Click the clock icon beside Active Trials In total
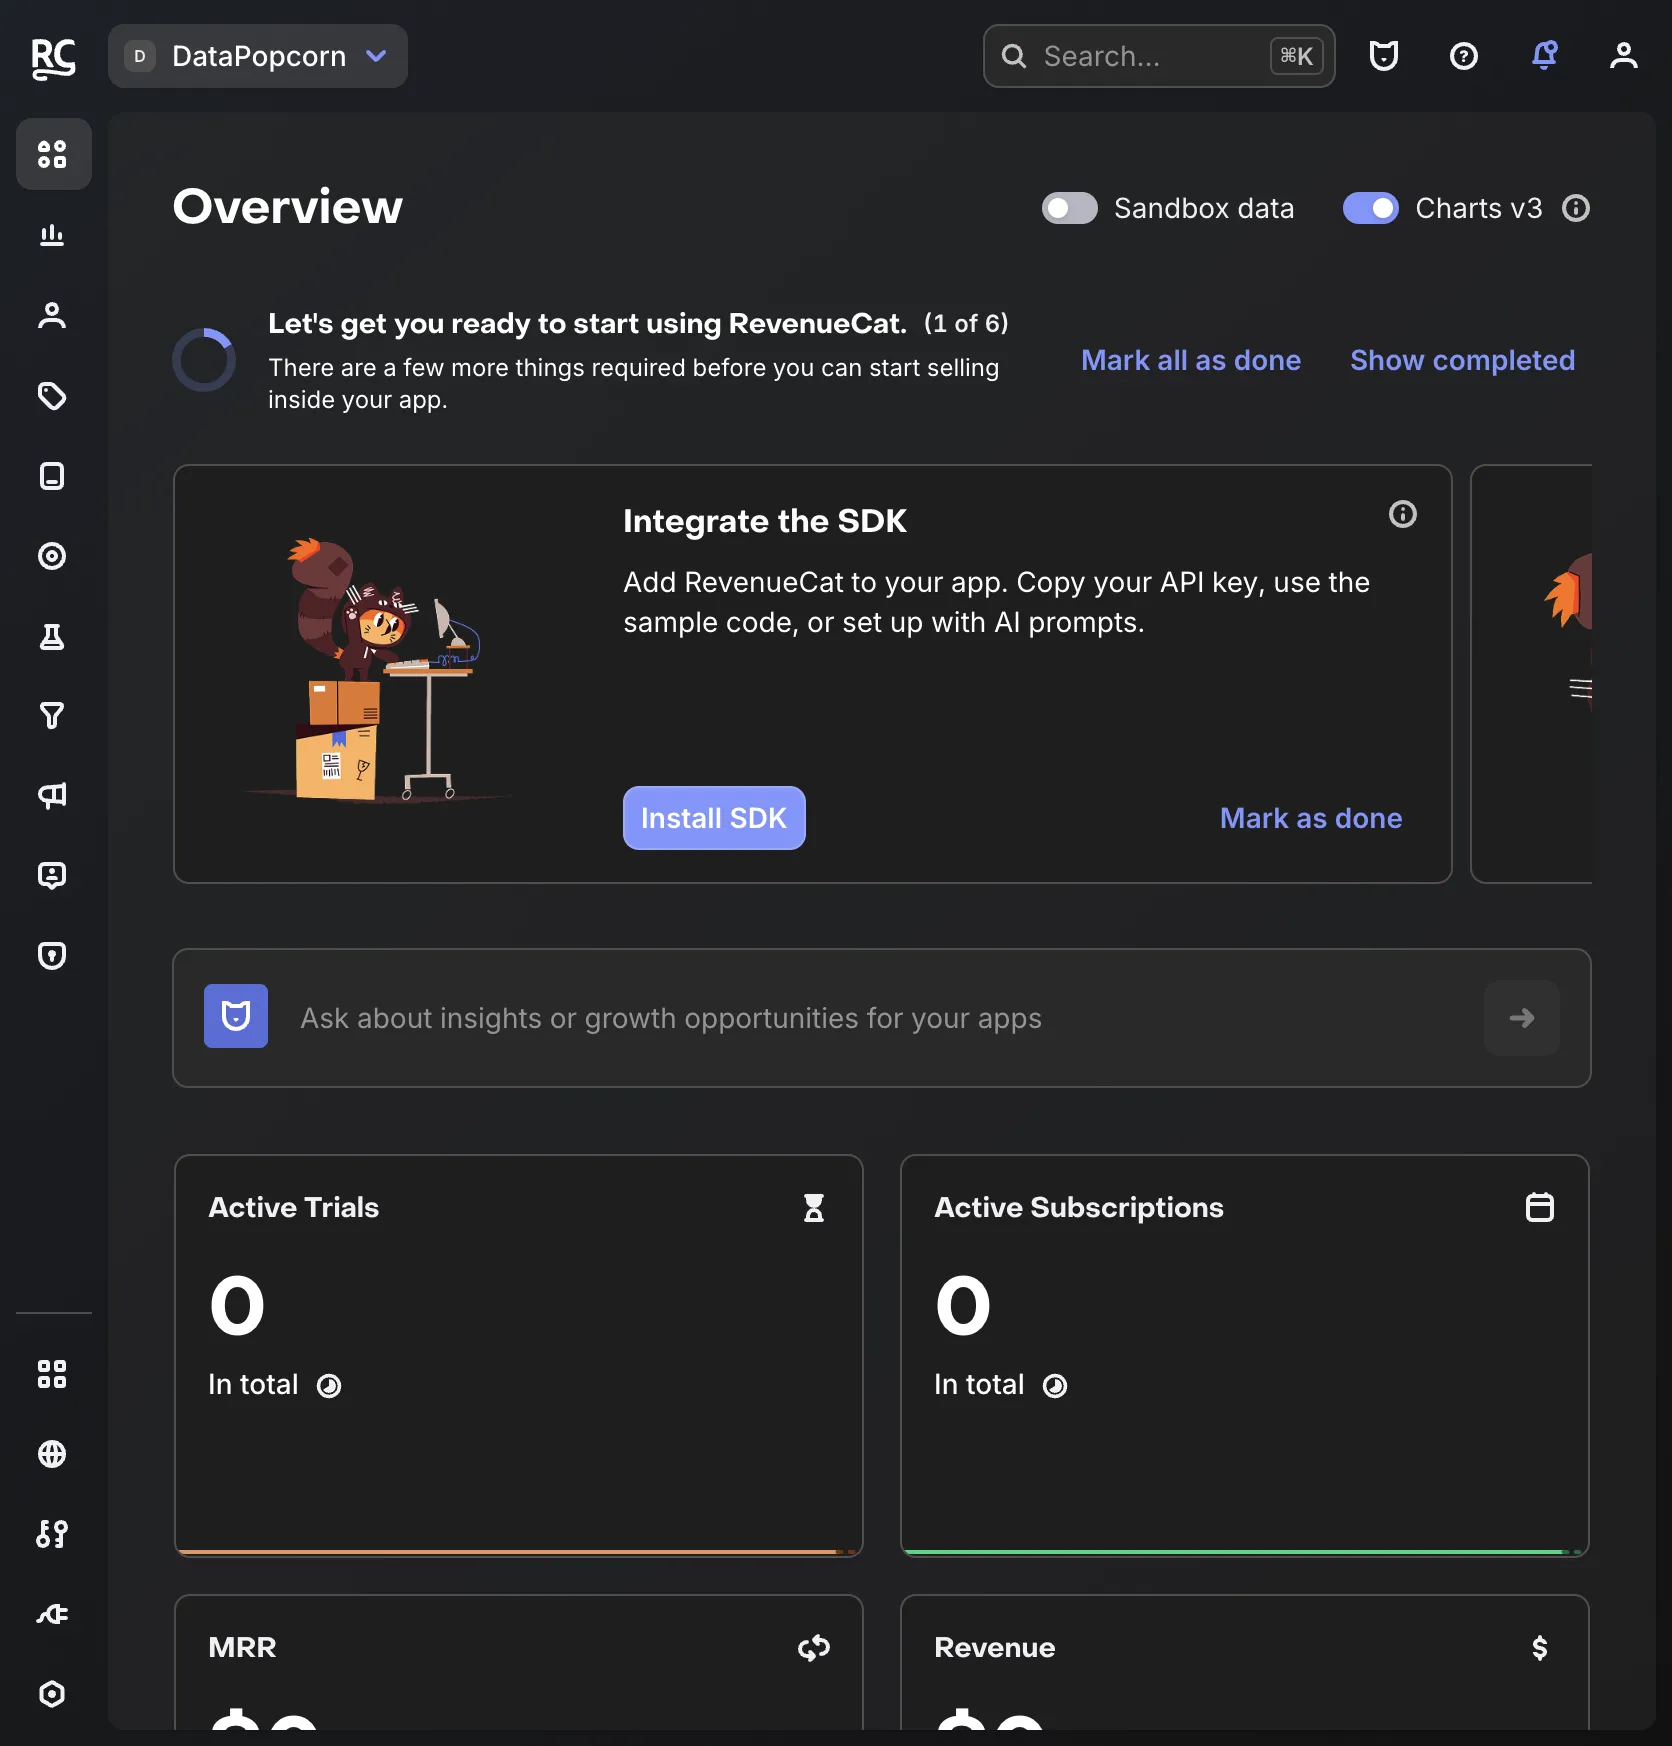 click(x=329, y=1385)
